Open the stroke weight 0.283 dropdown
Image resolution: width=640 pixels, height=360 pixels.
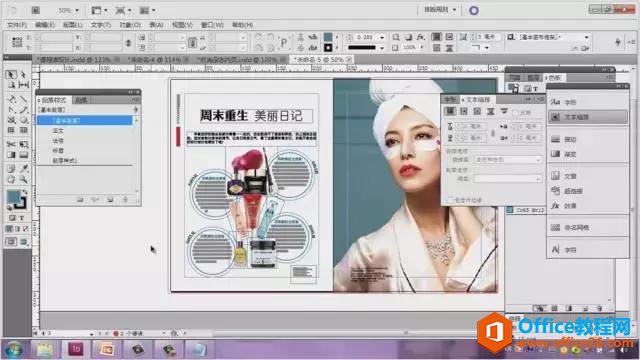(382, 37)
